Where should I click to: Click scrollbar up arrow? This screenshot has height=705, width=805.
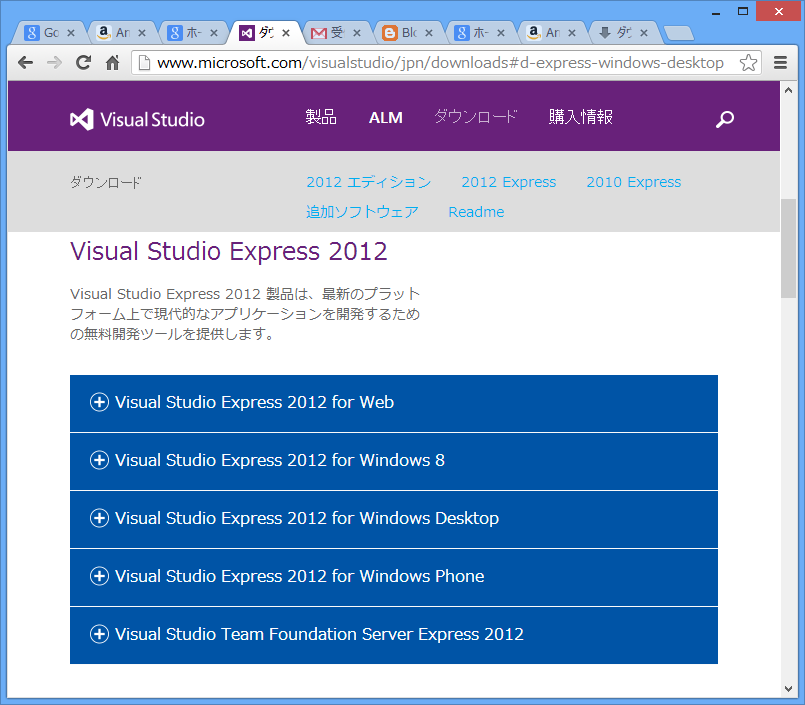coord(788,90)
